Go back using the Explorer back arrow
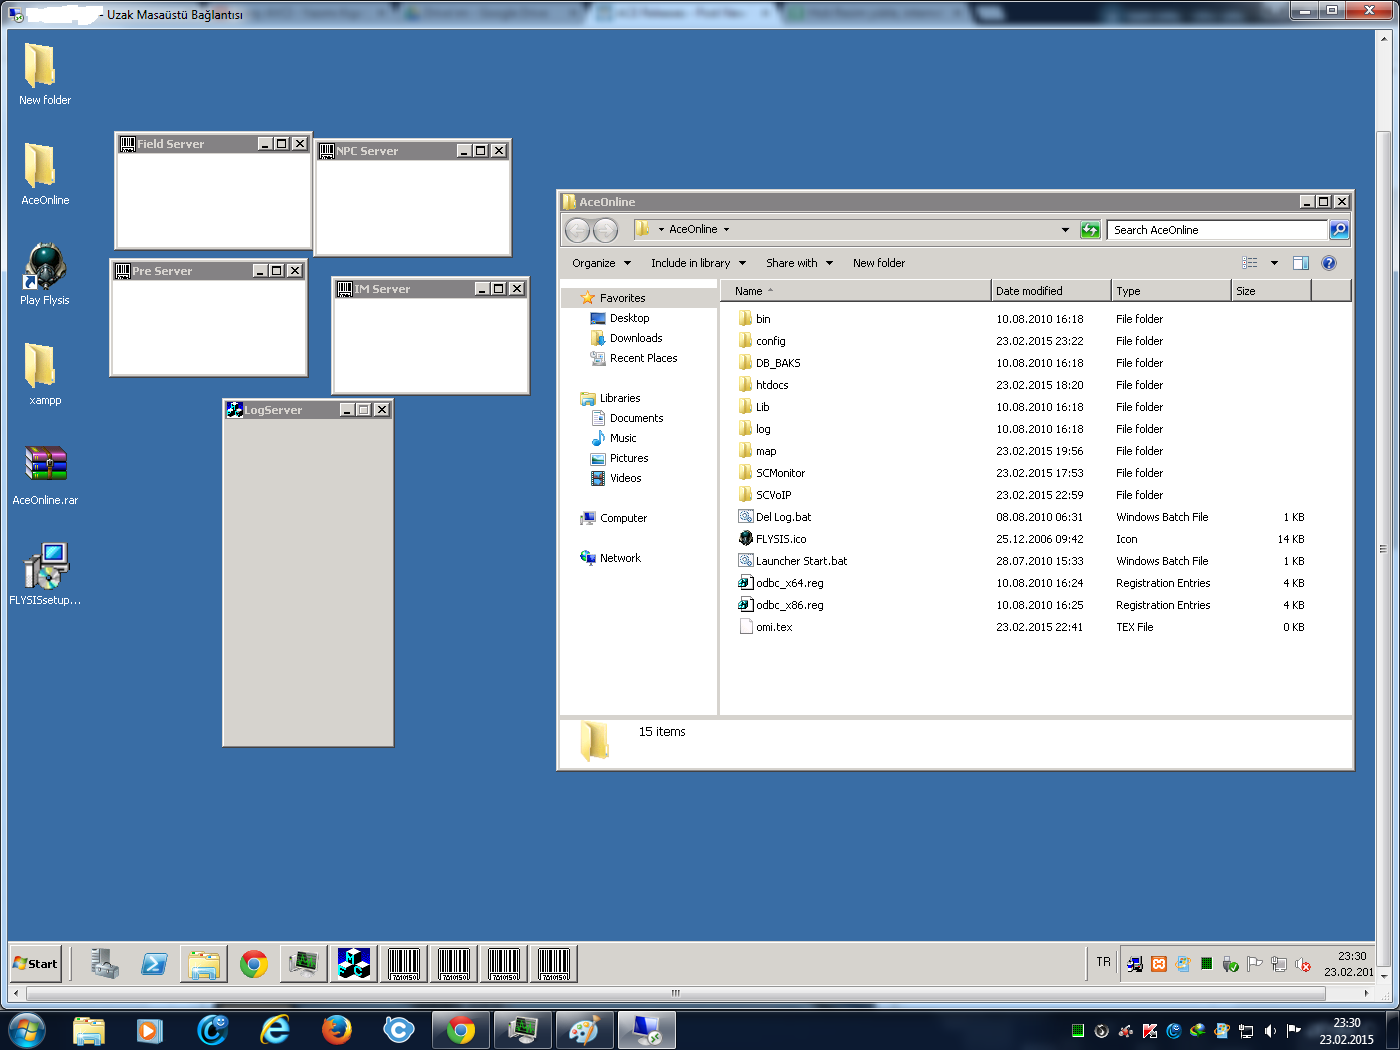Viewport: 1400px width, 1050px height. [578, 230]
